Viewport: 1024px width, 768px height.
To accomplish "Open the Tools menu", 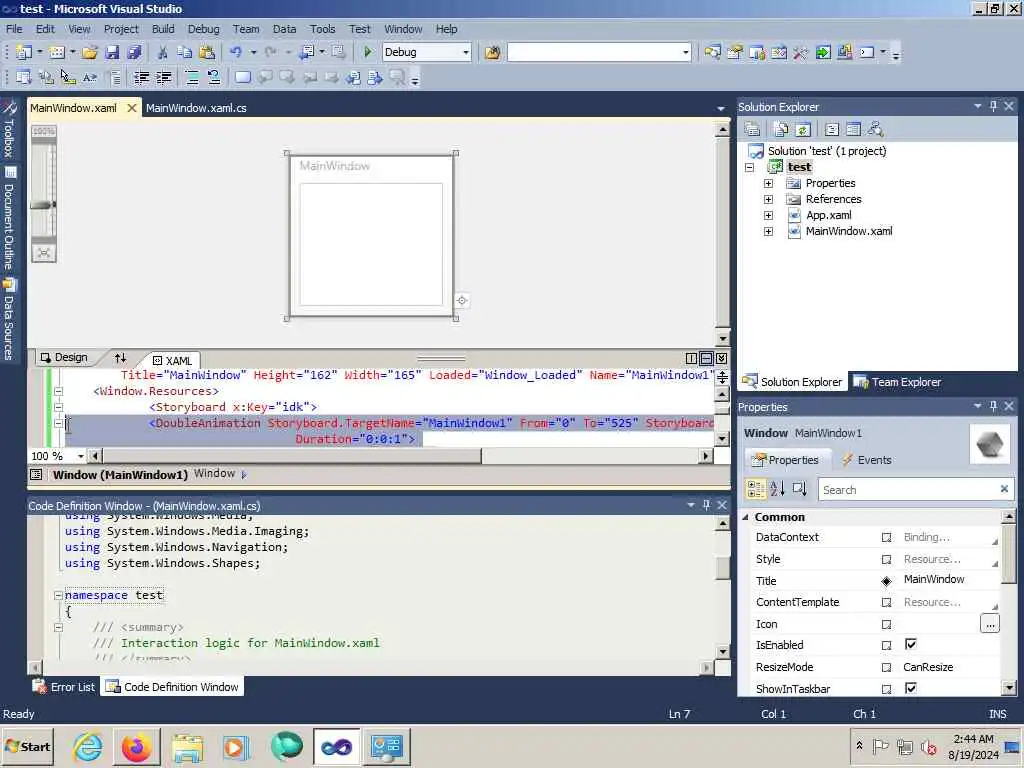I will (x=323, y=29).
